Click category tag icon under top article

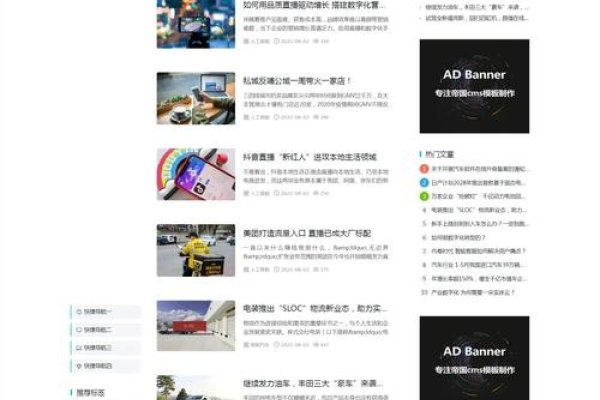[246, 41]
